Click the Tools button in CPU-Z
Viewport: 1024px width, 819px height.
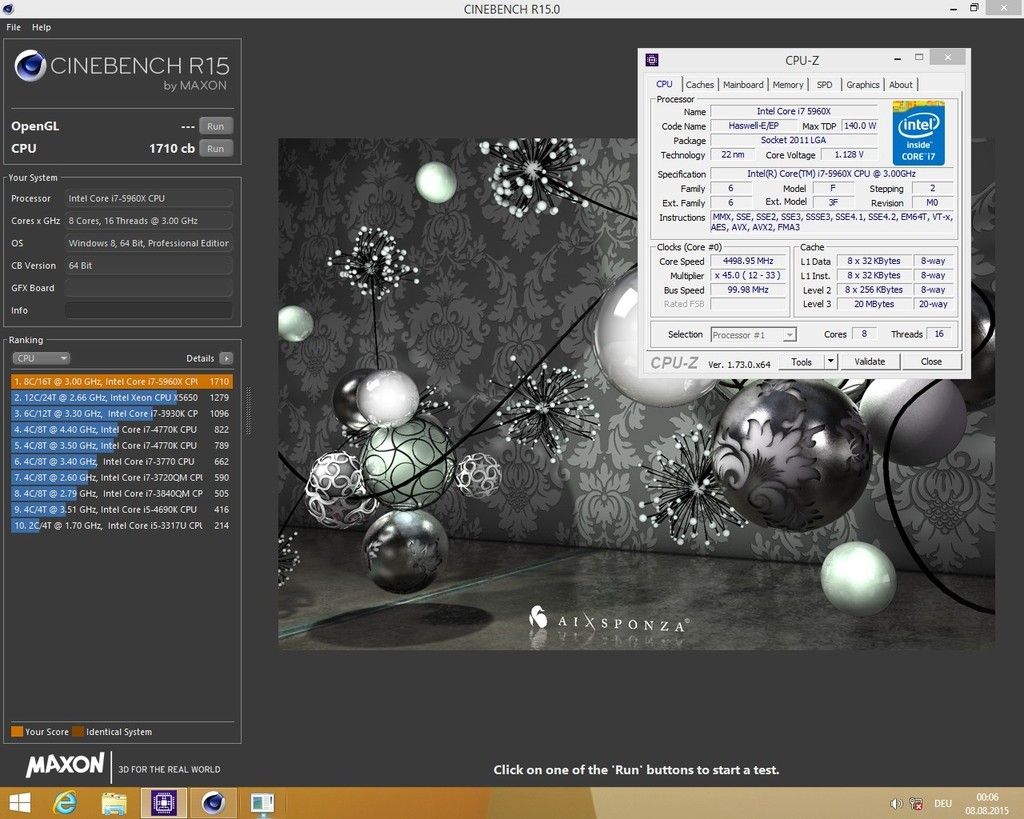click(801, 362)
